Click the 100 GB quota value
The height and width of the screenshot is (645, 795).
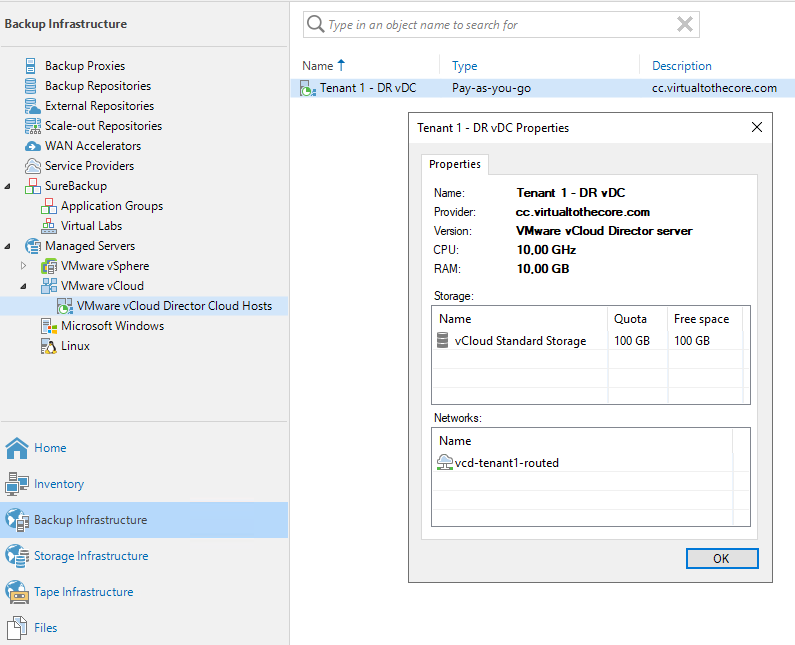[x=632, y=341]
